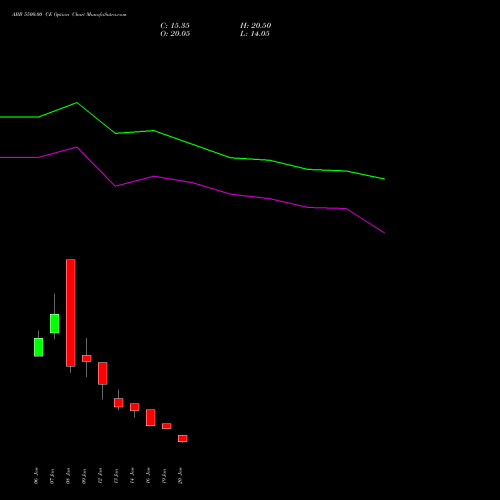
Task: Click the high value H: 20.50
Action: point(255,26)
